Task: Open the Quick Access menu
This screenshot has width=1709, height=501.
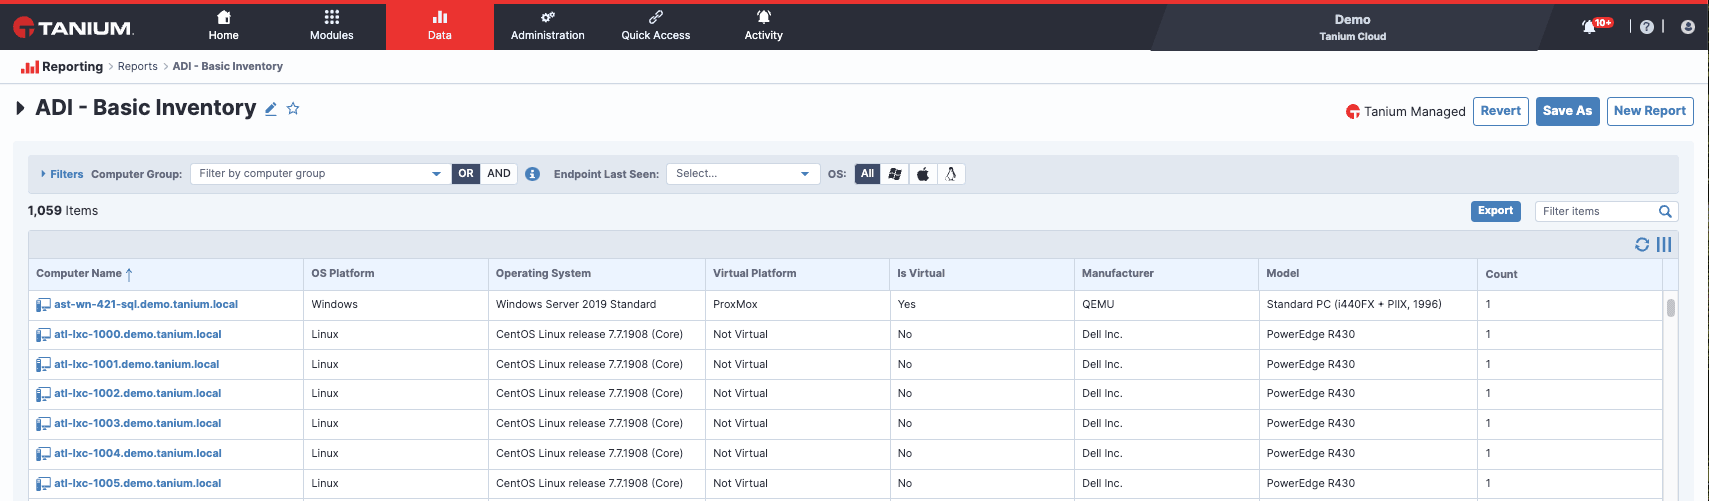Action: click(x=656, y=26)
